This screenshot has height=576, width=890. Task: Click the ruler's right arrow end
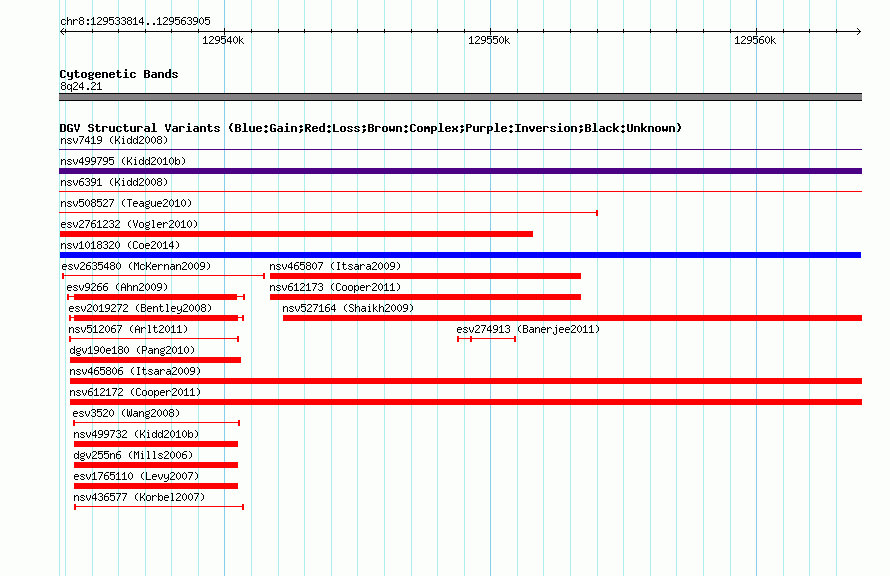click(x=858, y=32)
